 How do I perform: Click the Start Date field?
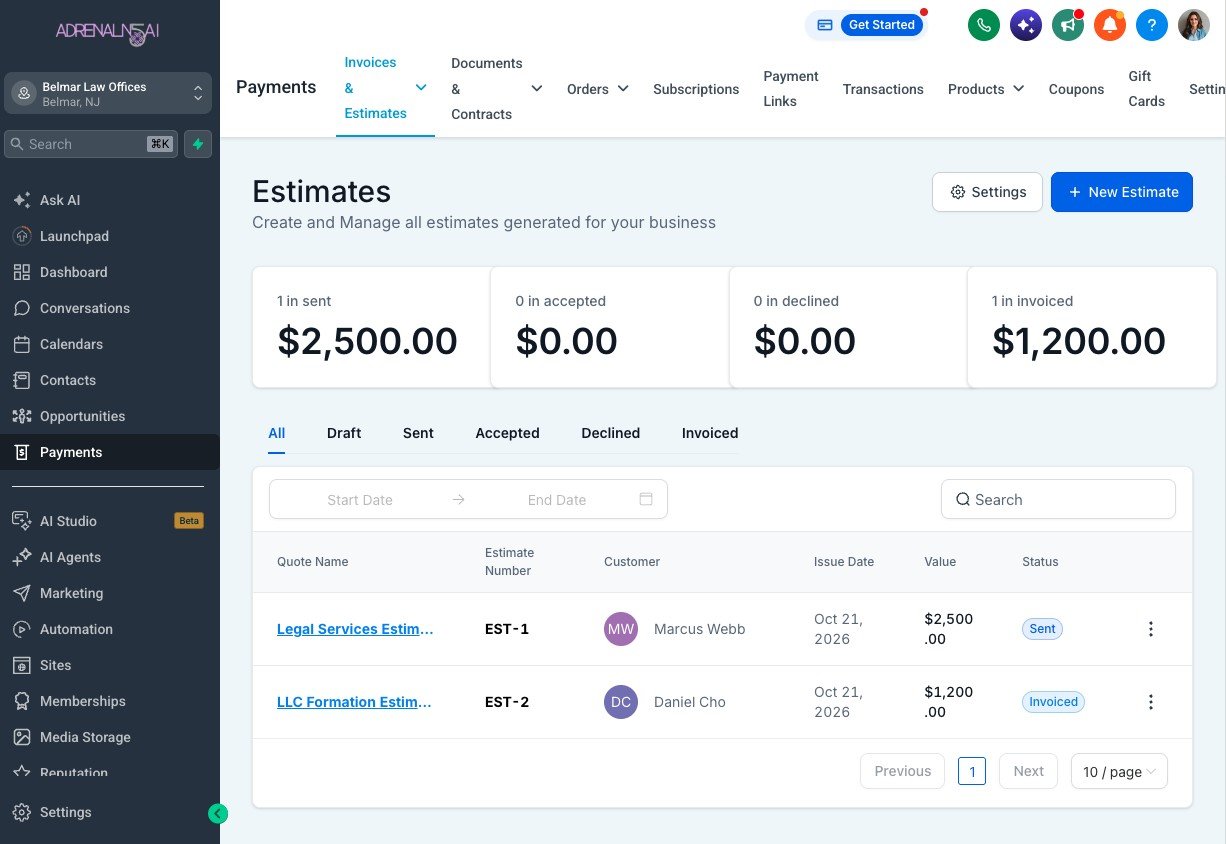coord(360,499)
